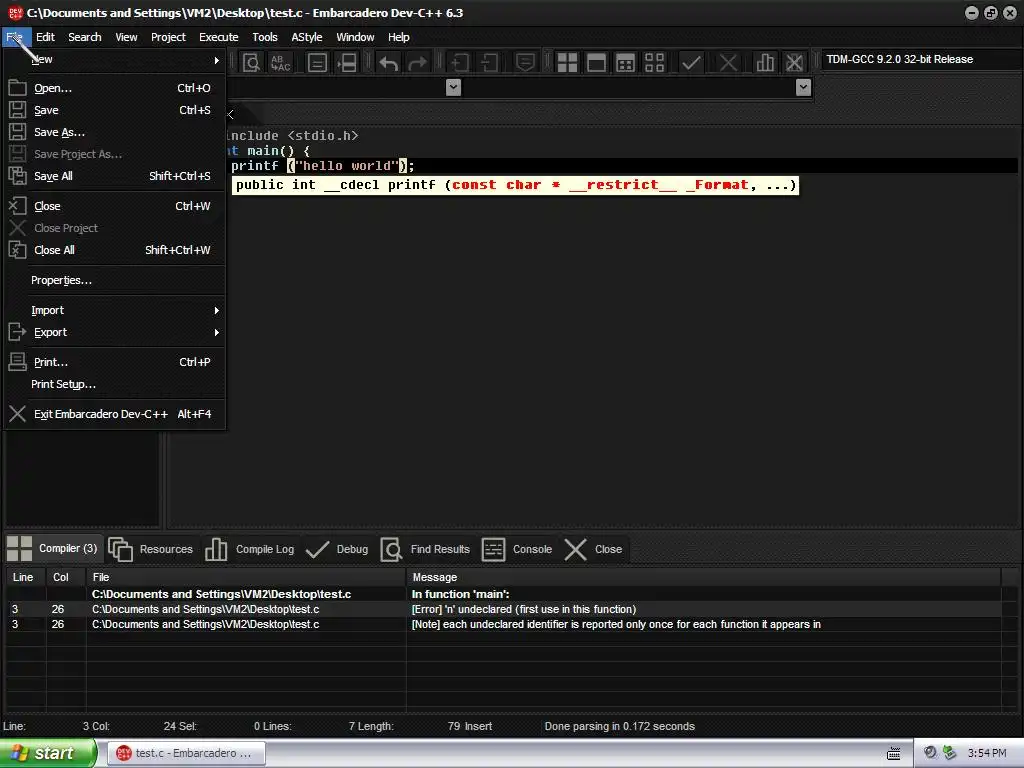Open the Window menu
The height and width of the screenshot is (768, 1024).
click(x=355, y=37)
